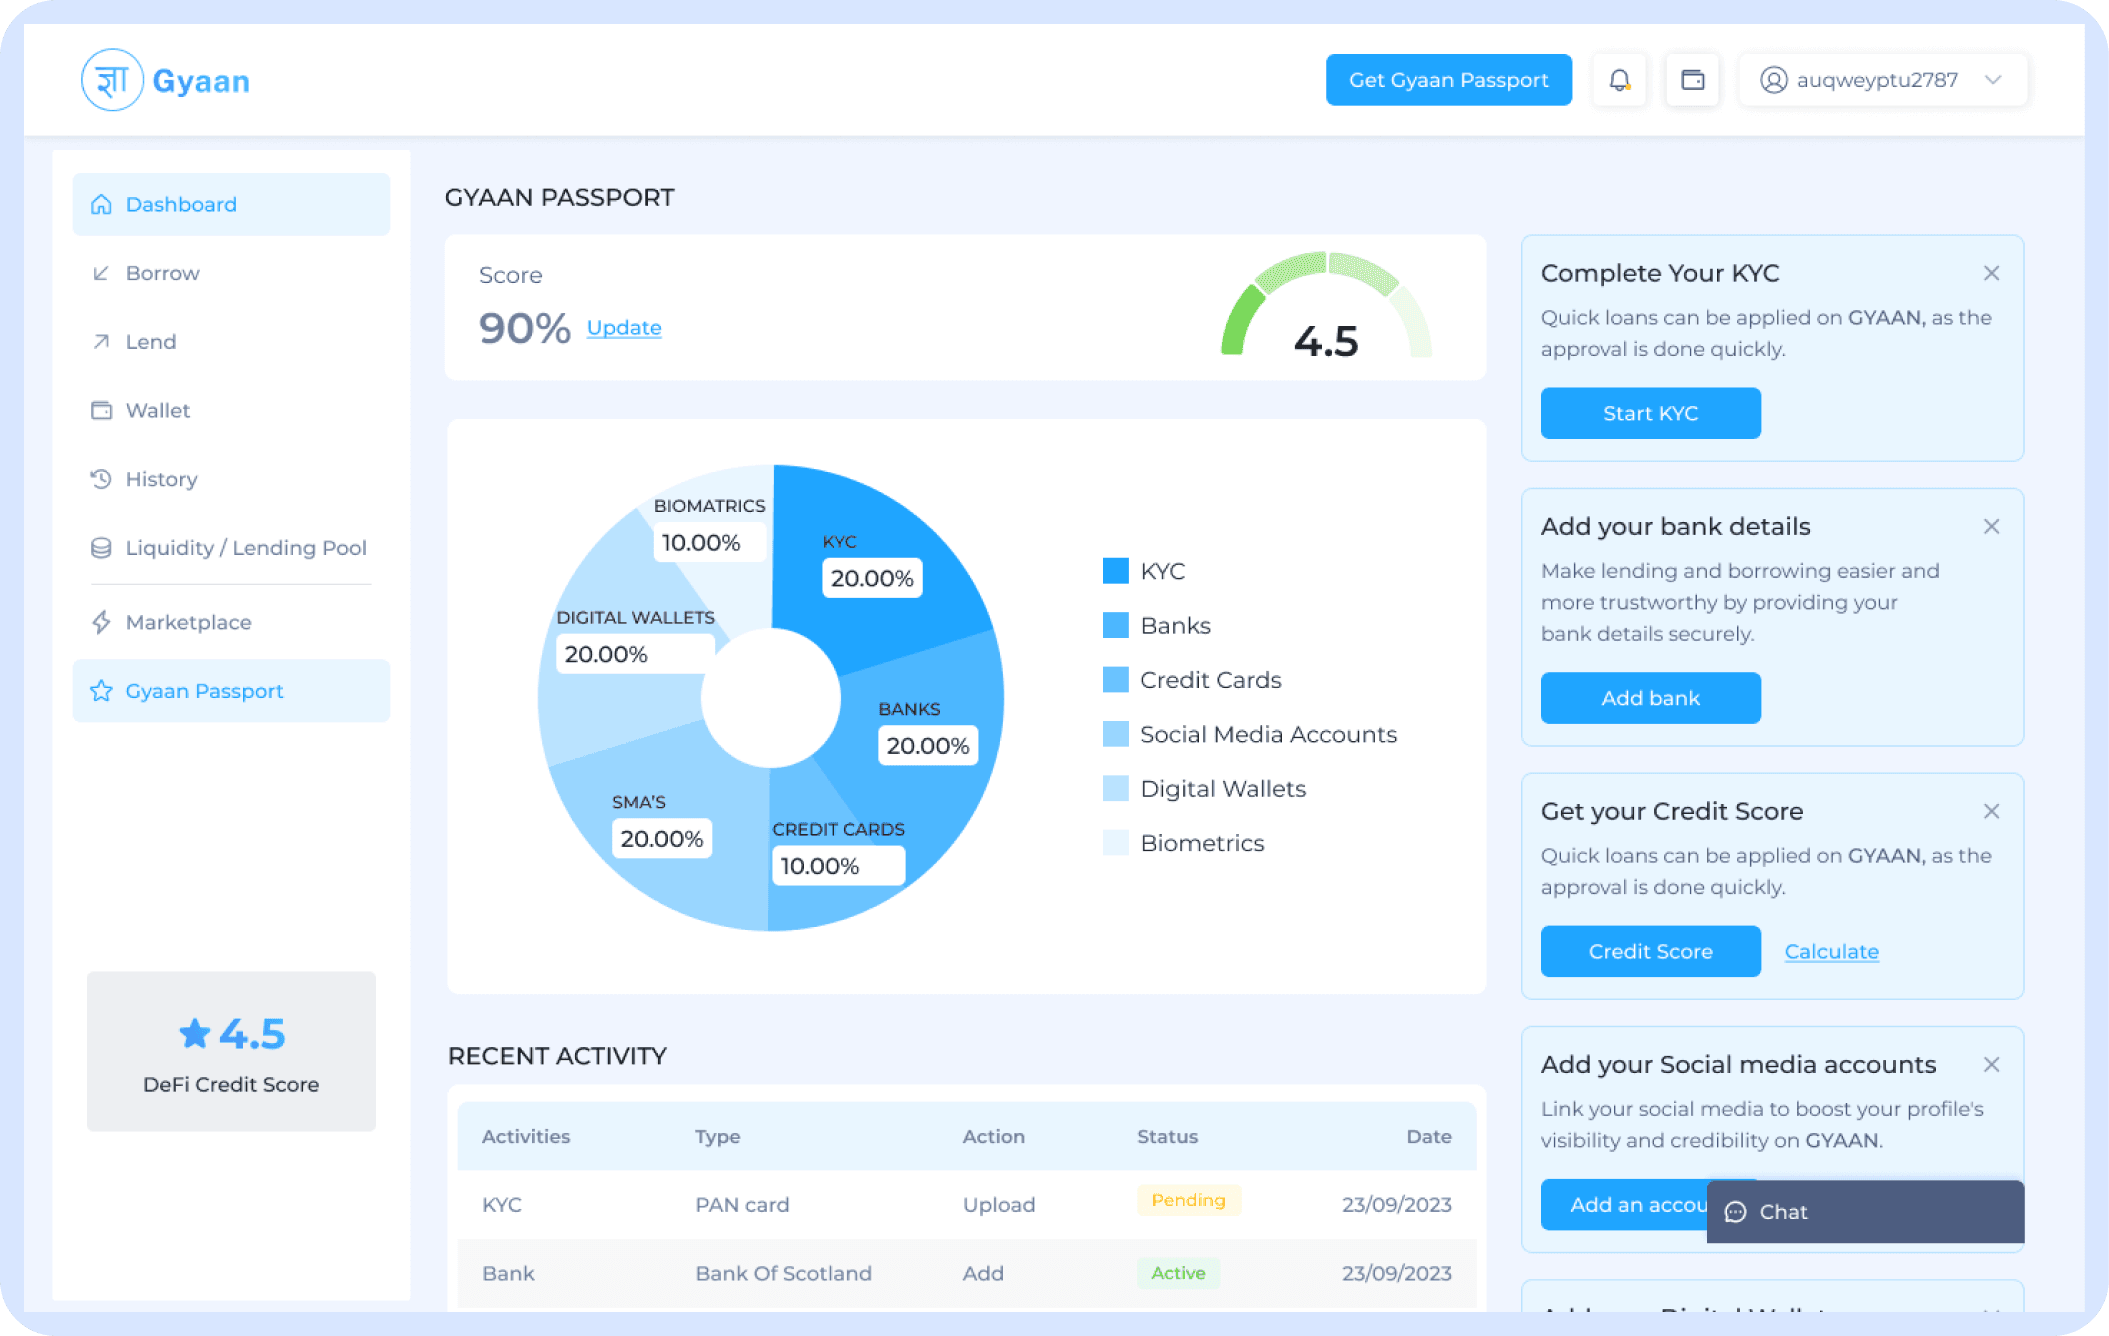Click the DeFi Credit Score star
Viewport: 2109px width, 1336px height.
pos(195,1033)
